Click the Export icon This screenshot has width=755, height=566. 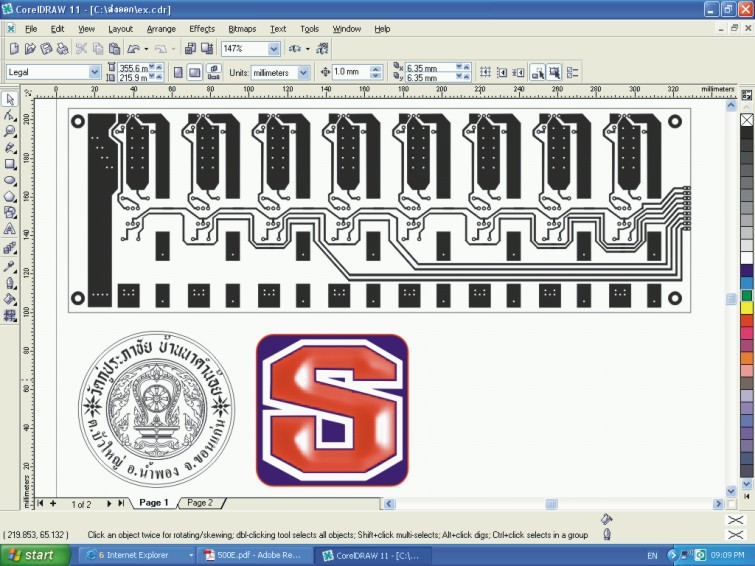207,49
